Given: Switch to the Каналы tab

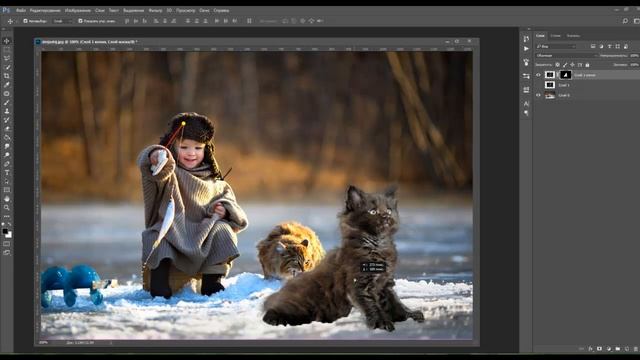Looking at the screenshot, I should [556, 36].
